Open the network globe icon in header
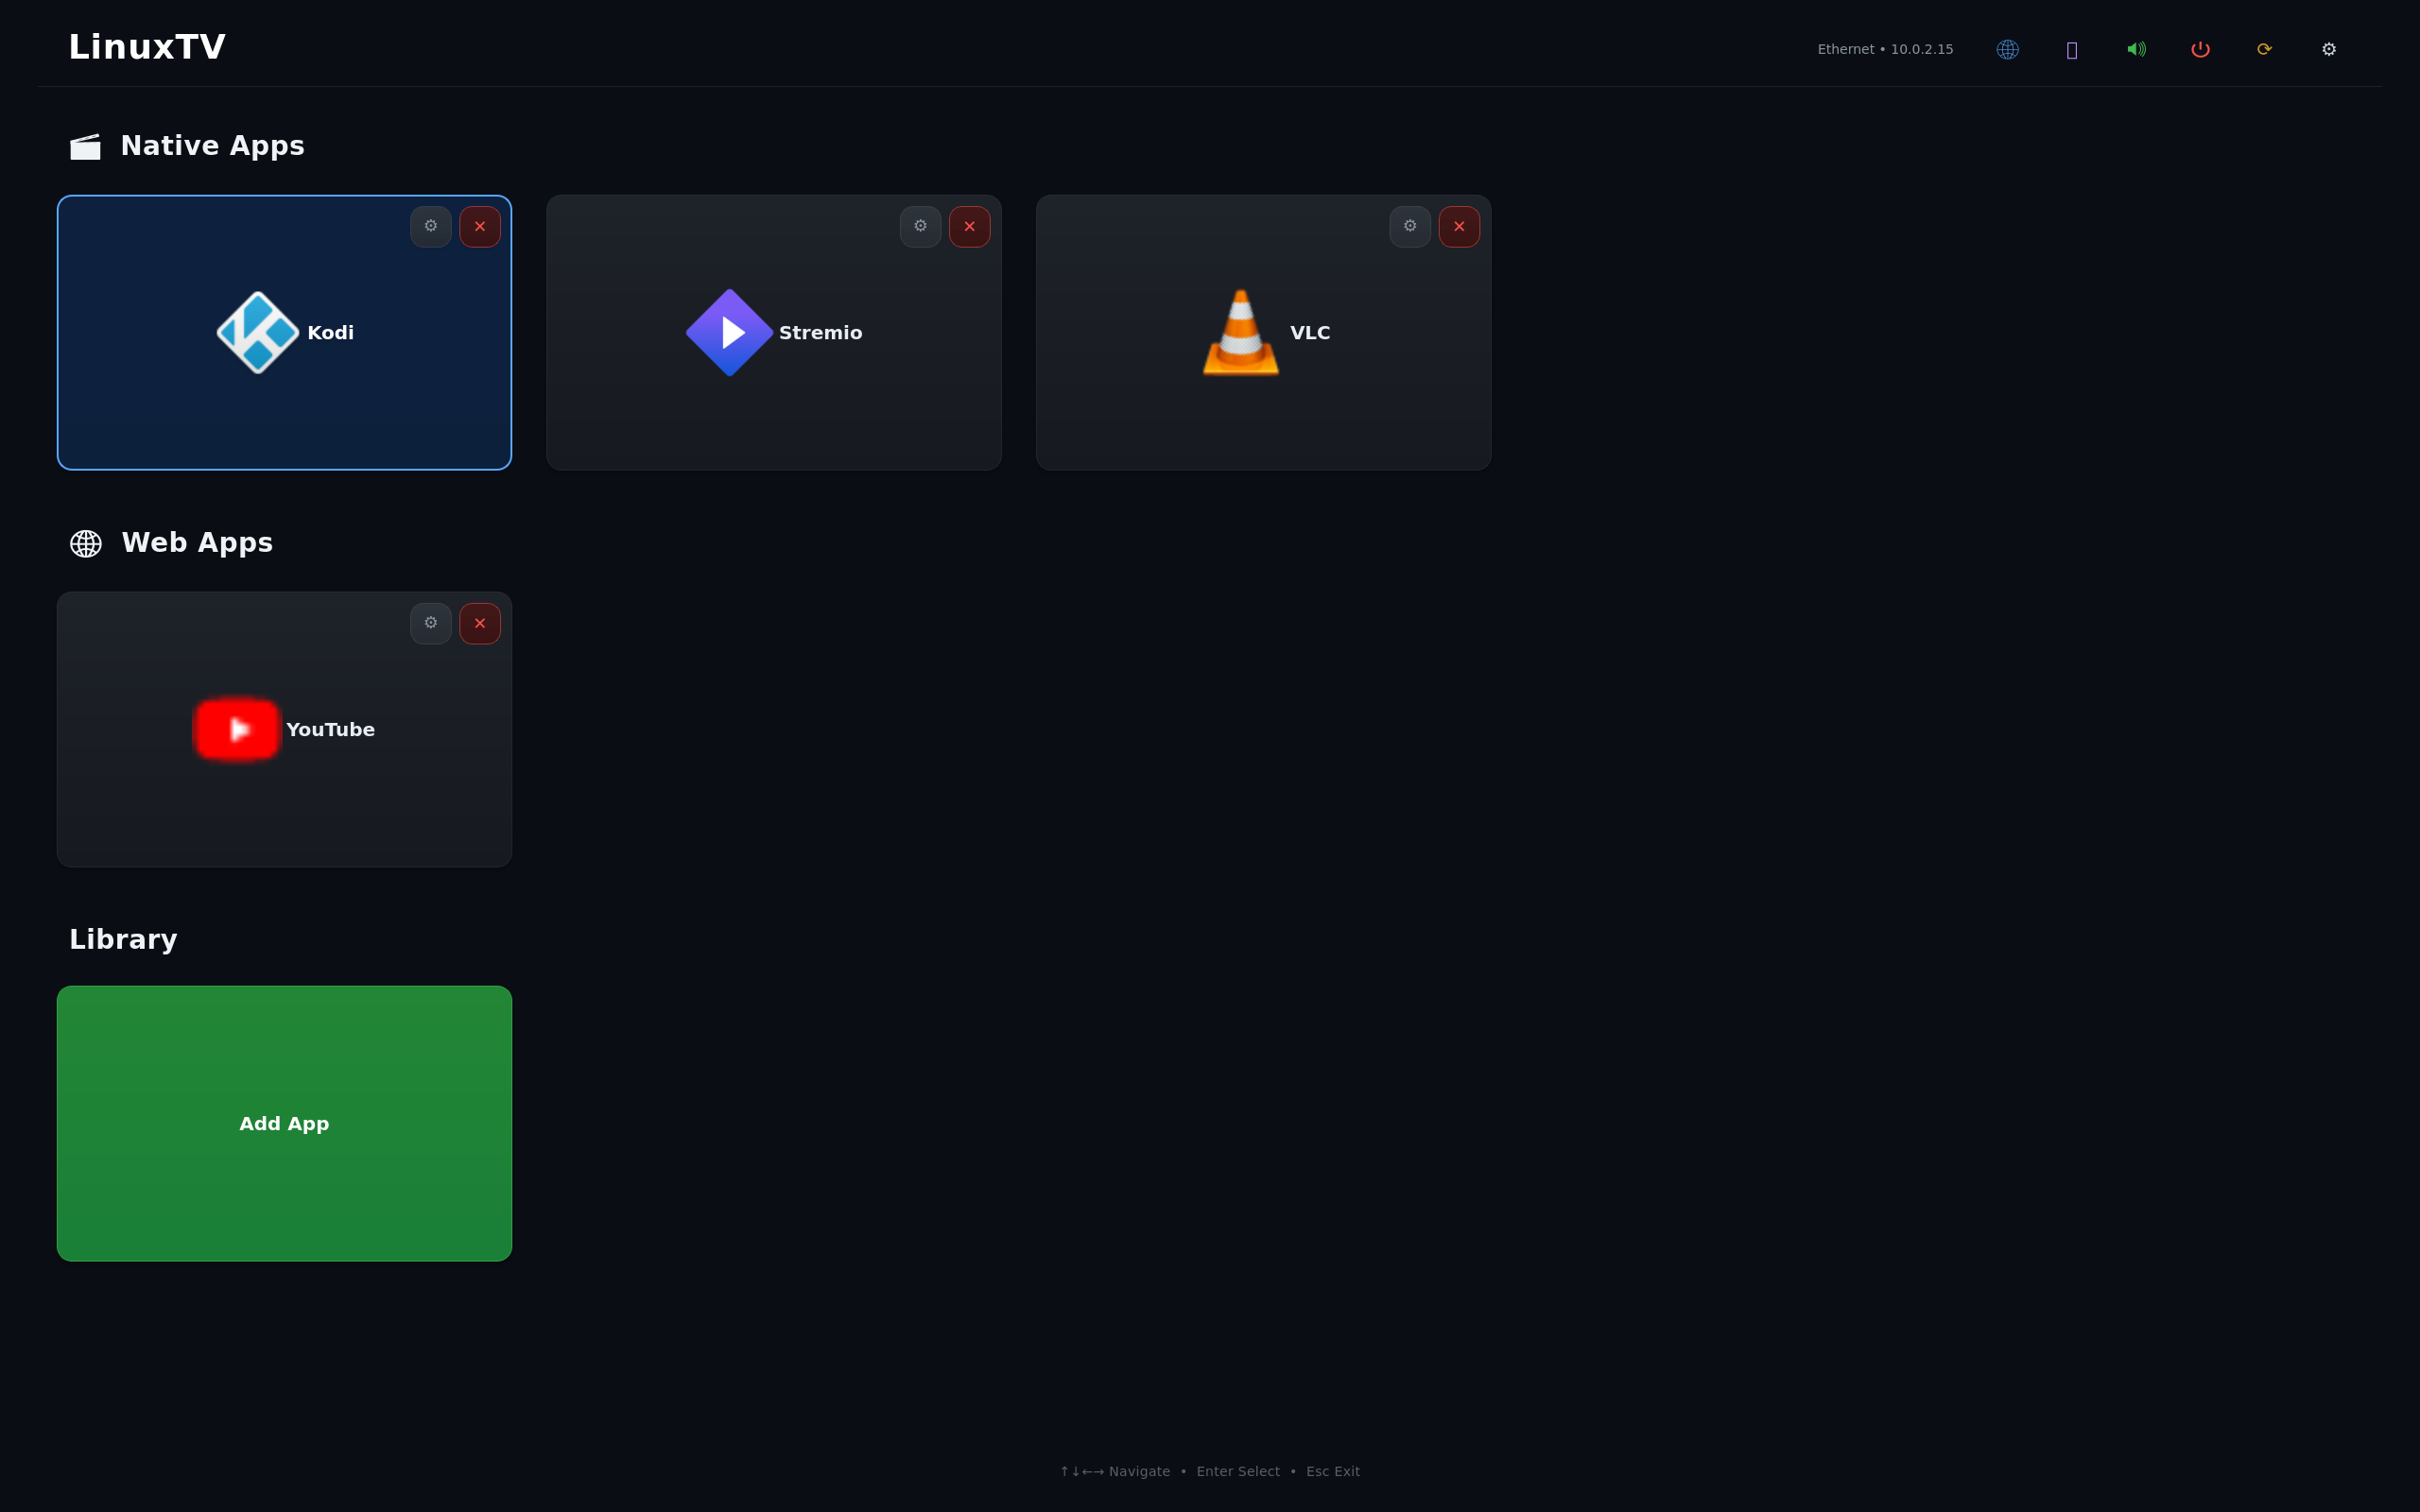The height and width of the screenshot is (1512, 2420). [2007, 49]
